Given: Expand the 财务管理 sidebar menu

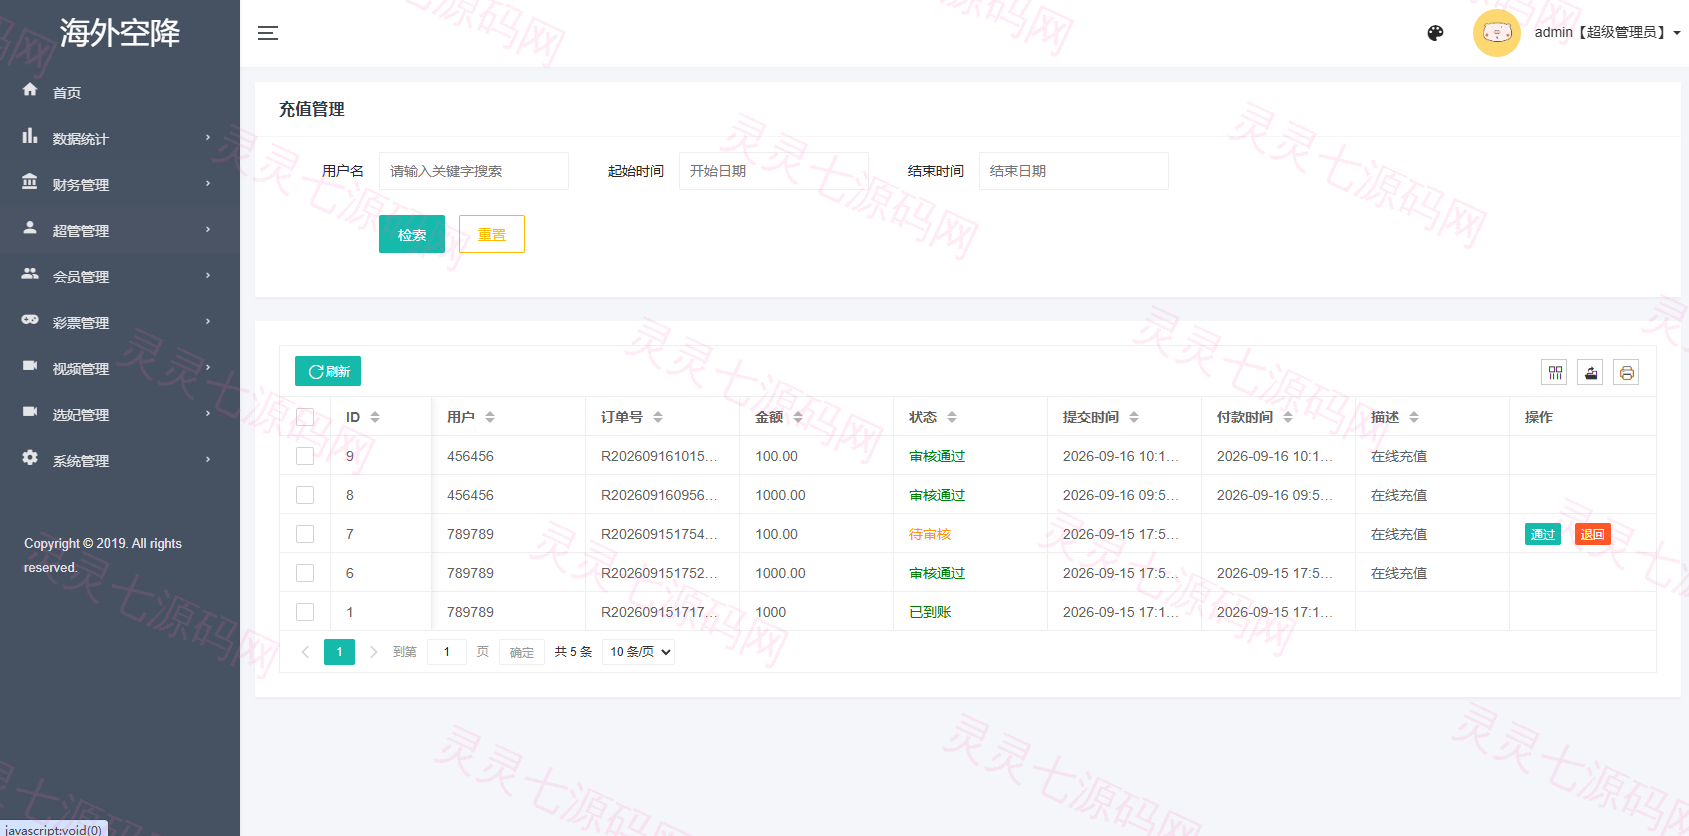Looking at the screenshot, I should coord(120,184).
